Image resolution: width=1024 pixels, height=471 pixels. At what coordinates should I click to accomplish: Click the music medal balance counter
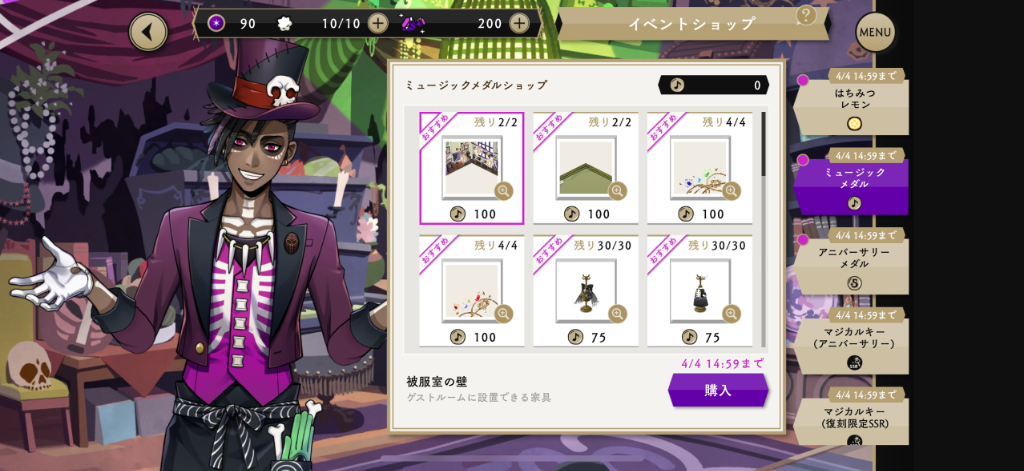713,85
